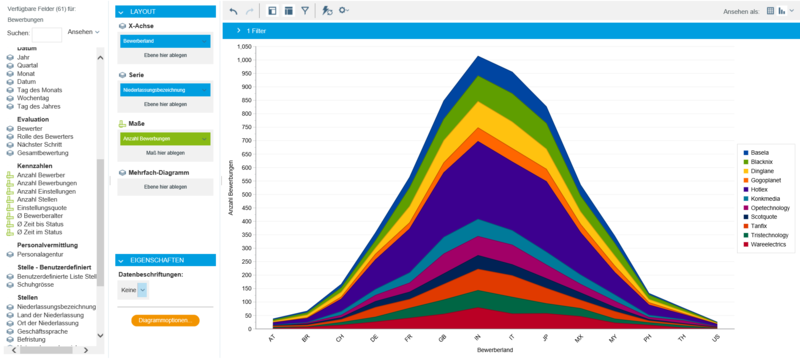
Task: Select the Quartal field icon
Action: 10,65
